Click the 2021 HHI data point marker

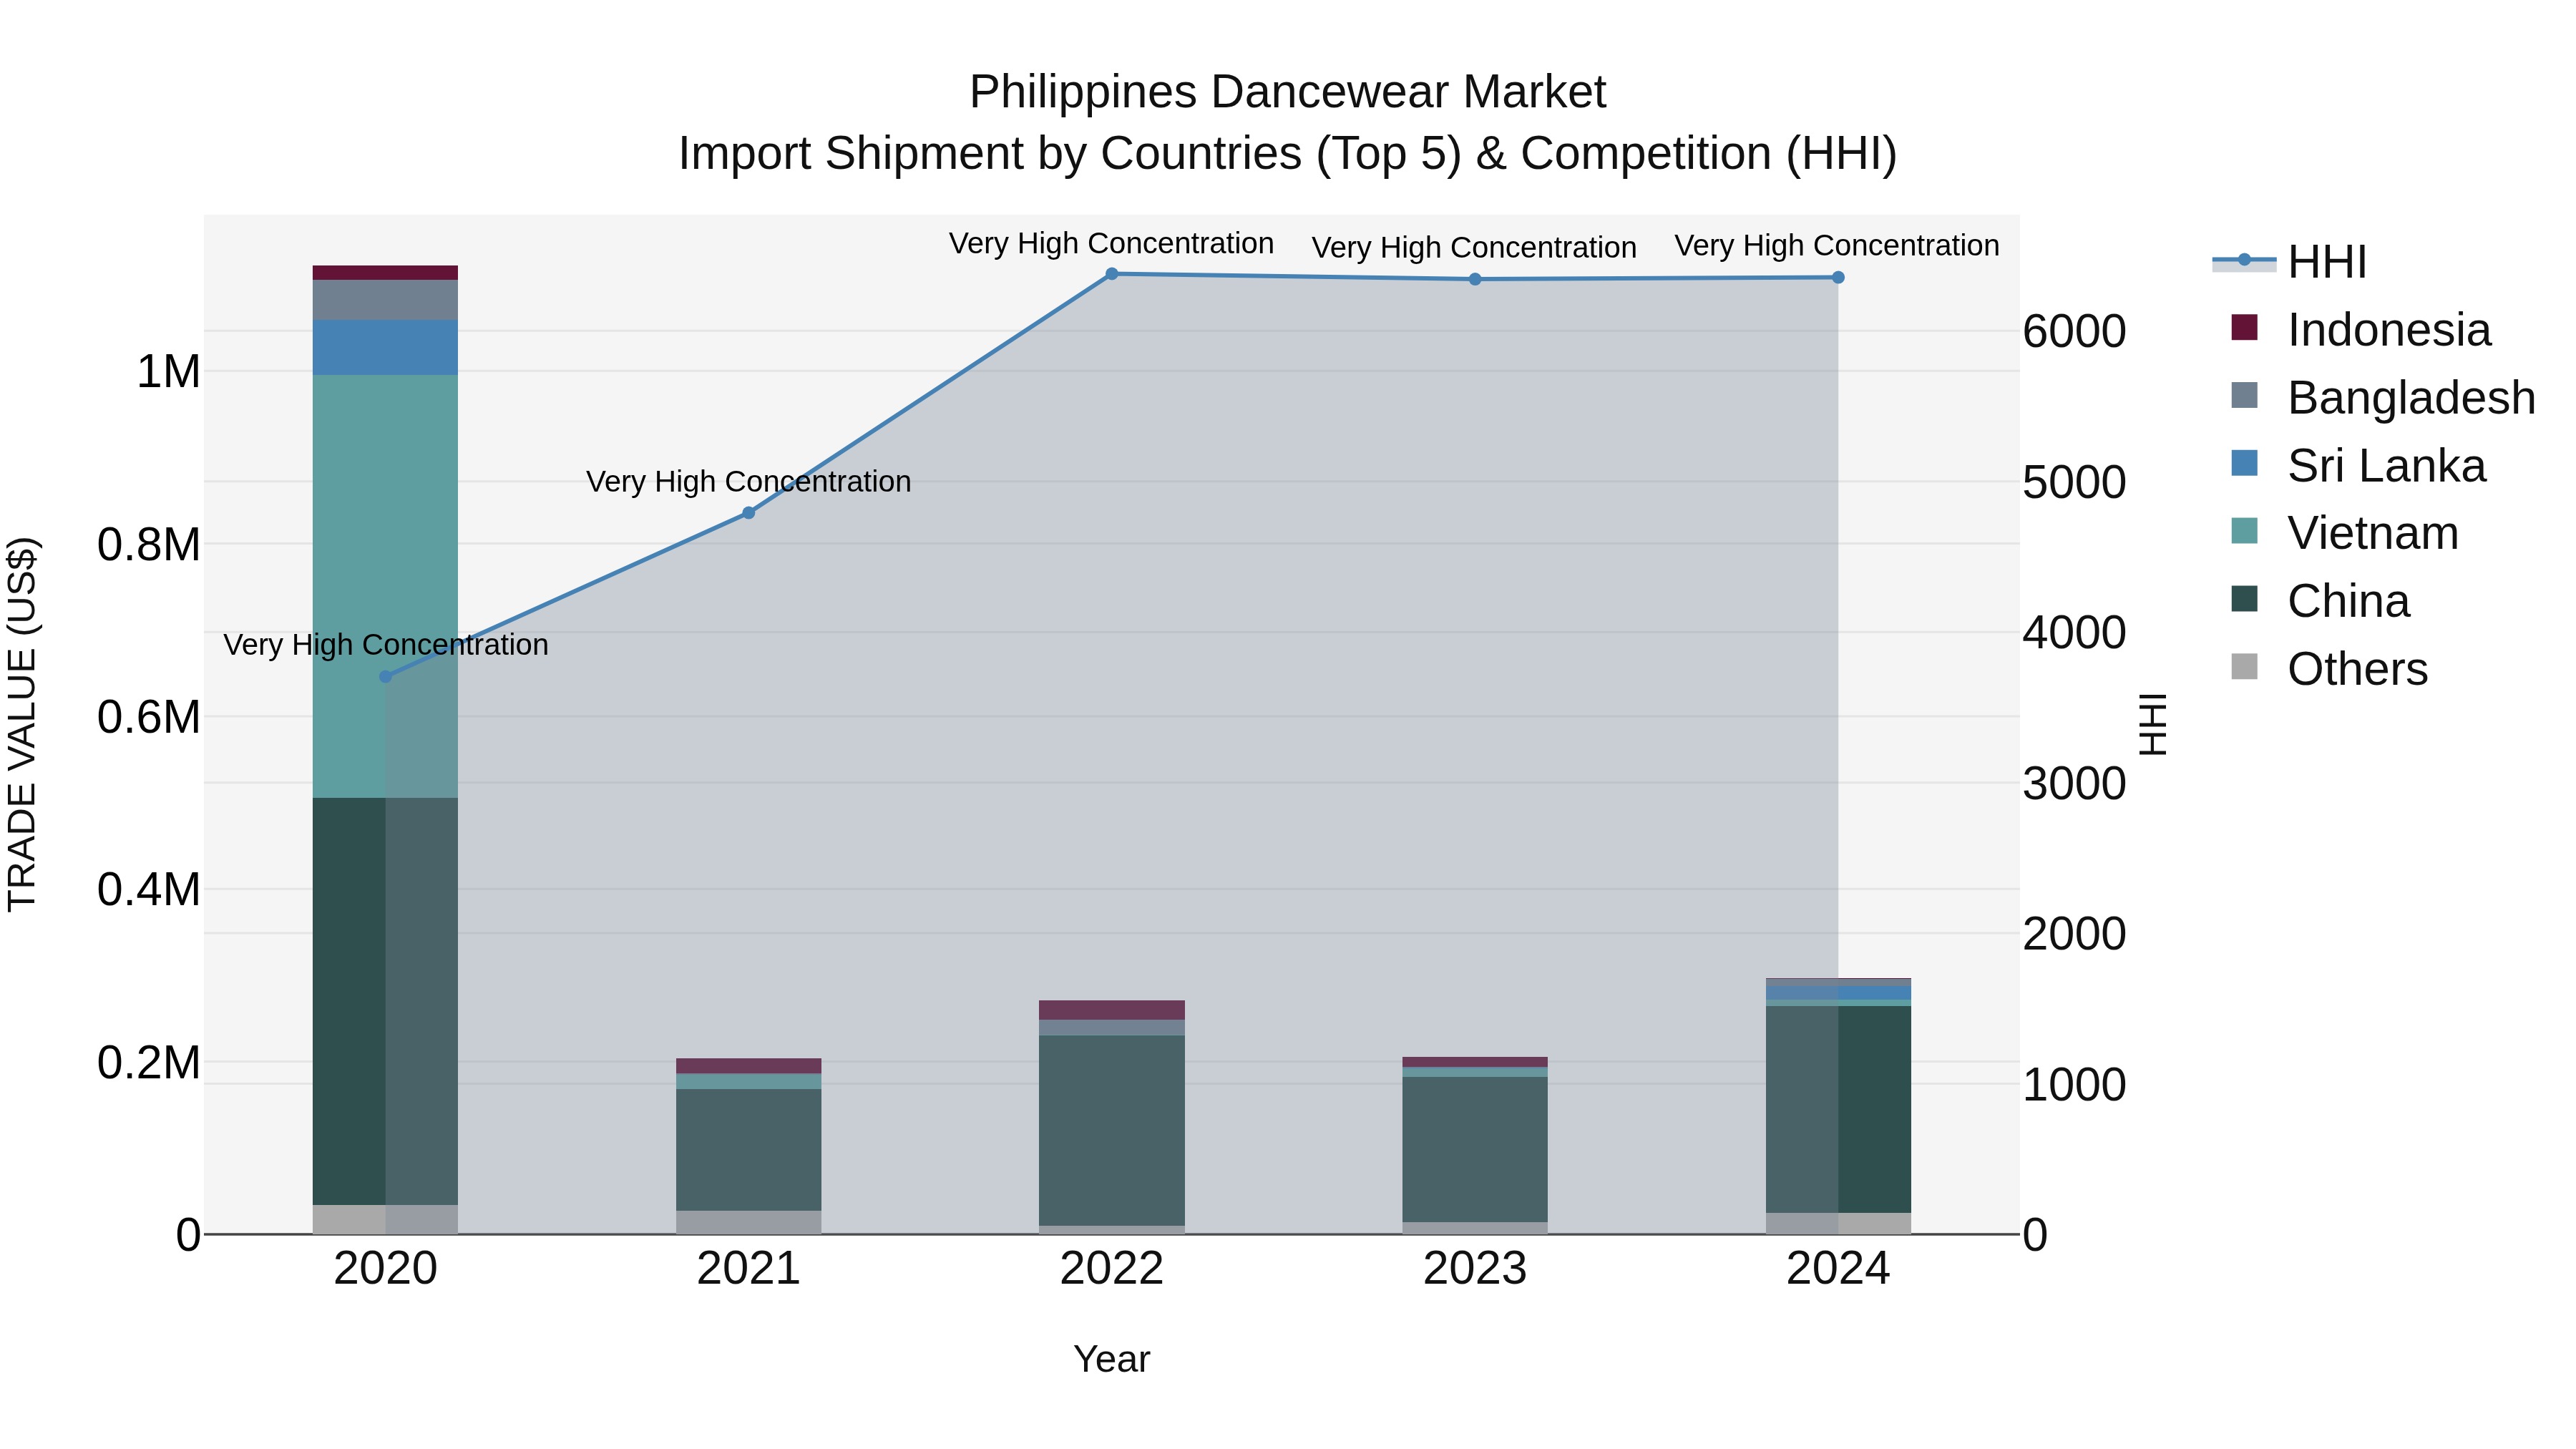(749, 513)
